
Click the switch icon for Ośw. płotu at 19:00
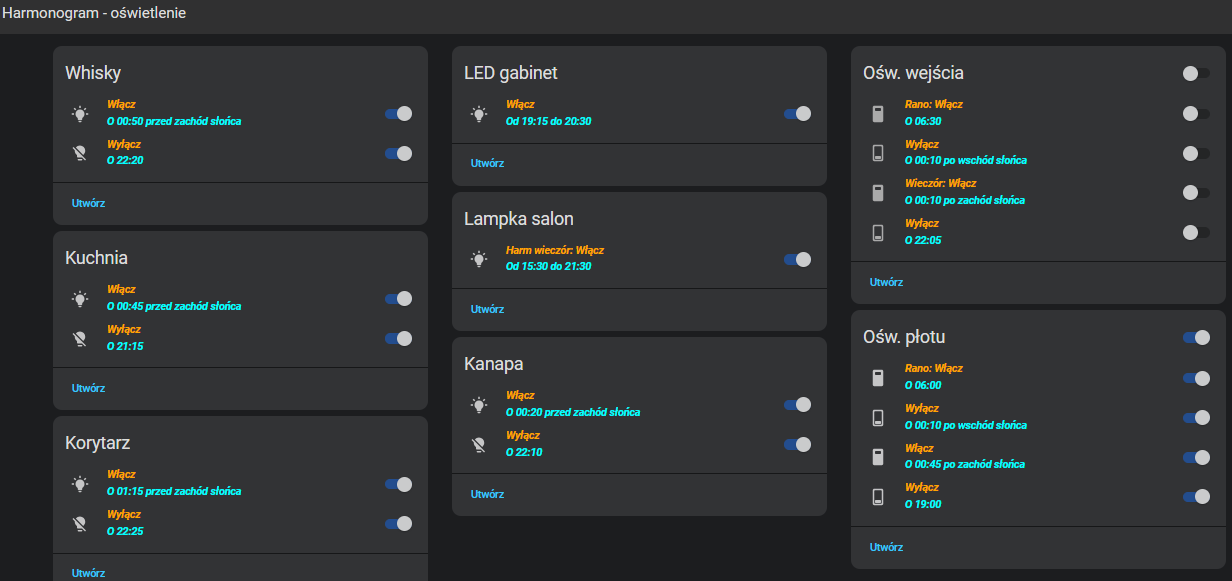878,497
